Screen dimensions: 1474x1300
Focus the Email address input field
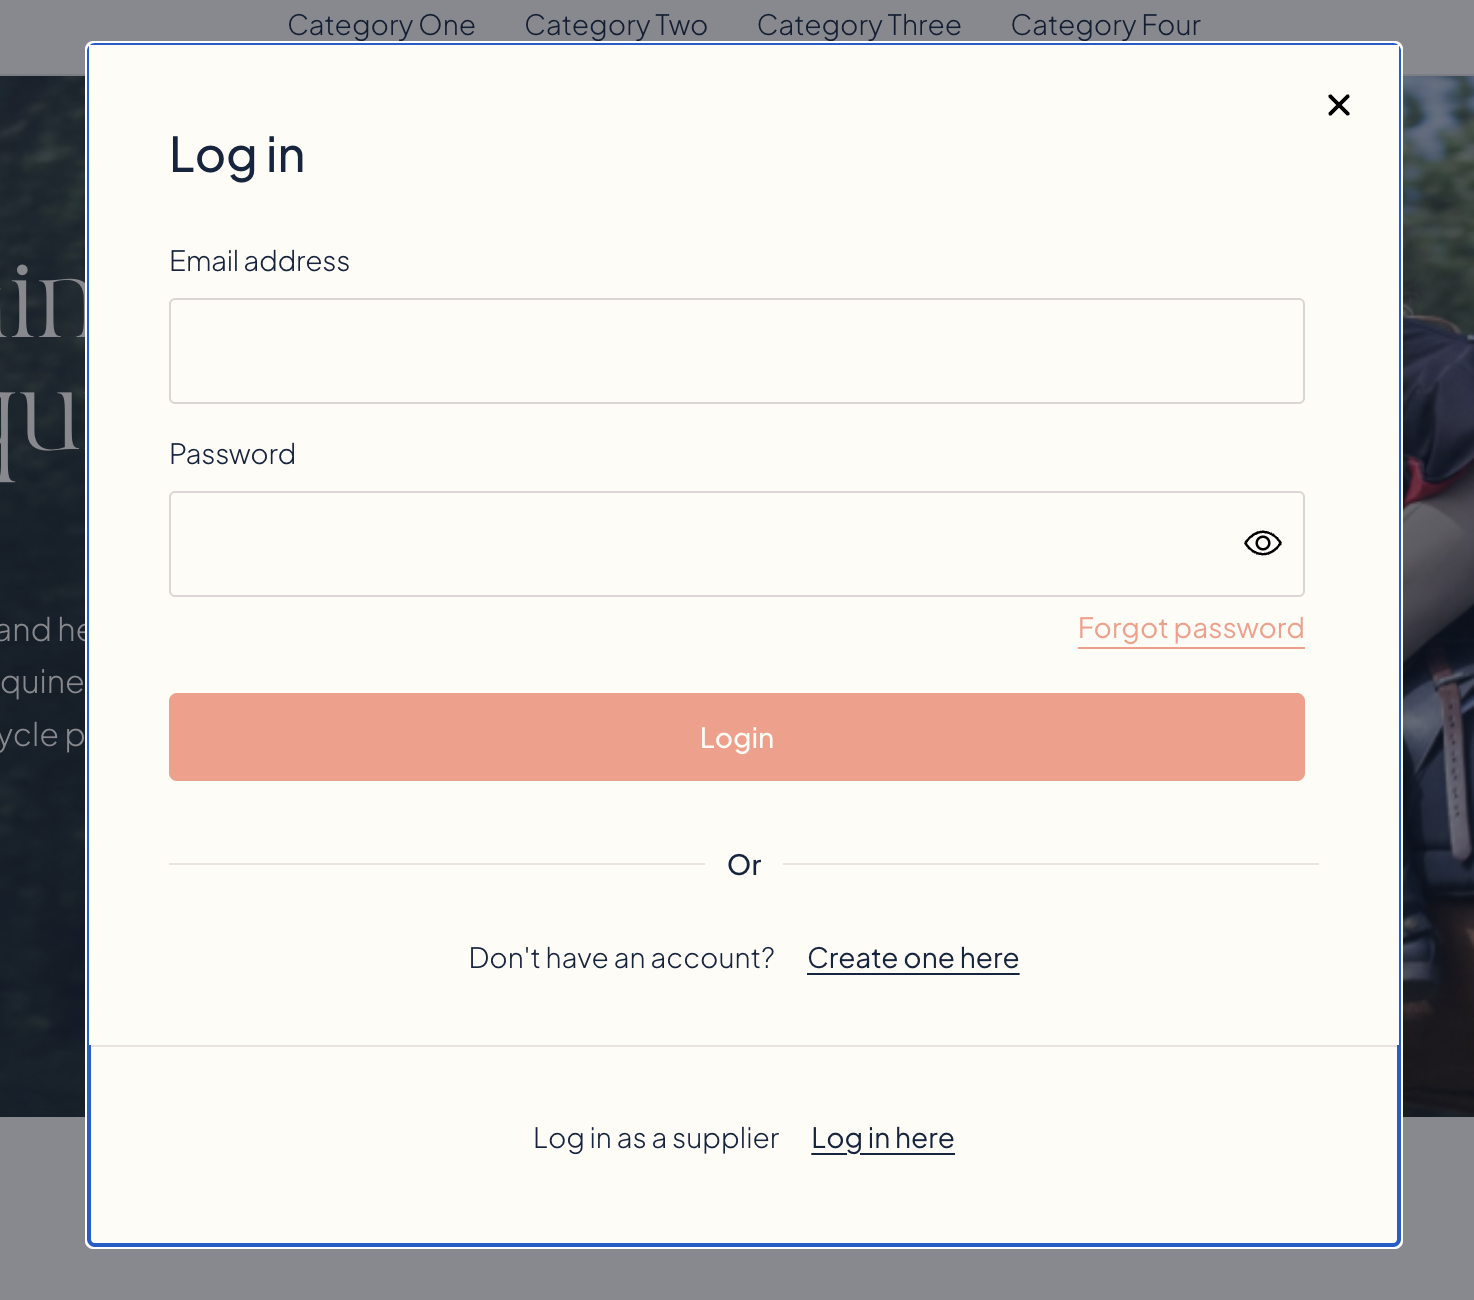[736, 351]
